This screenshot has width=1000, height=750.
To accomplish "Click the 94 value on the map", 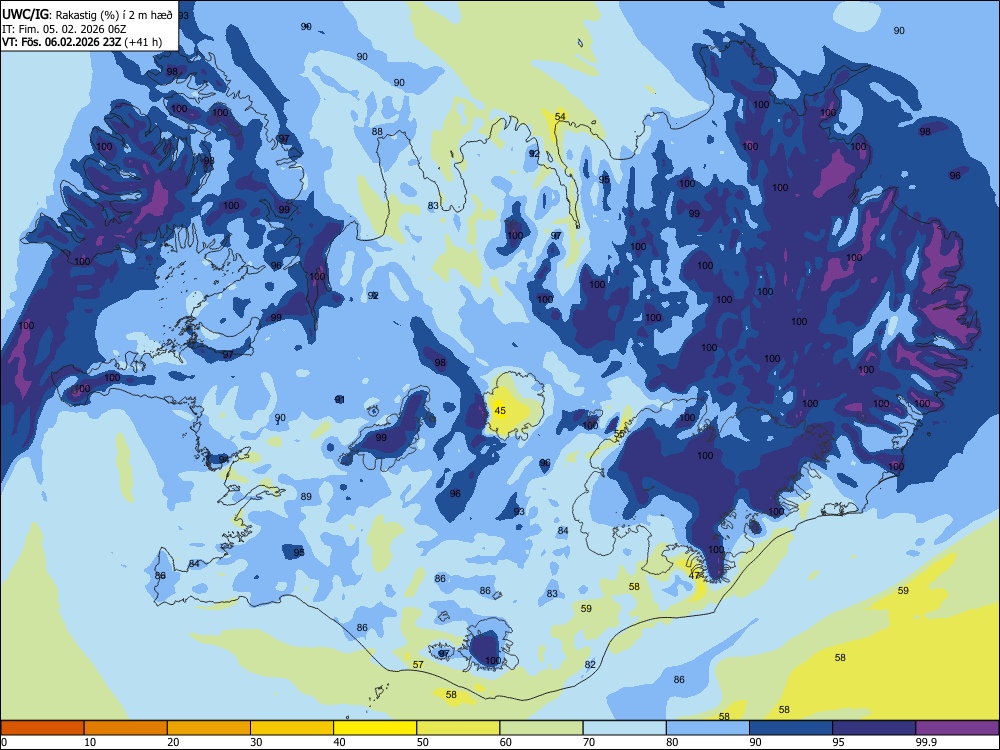I will tap(224, 459).
